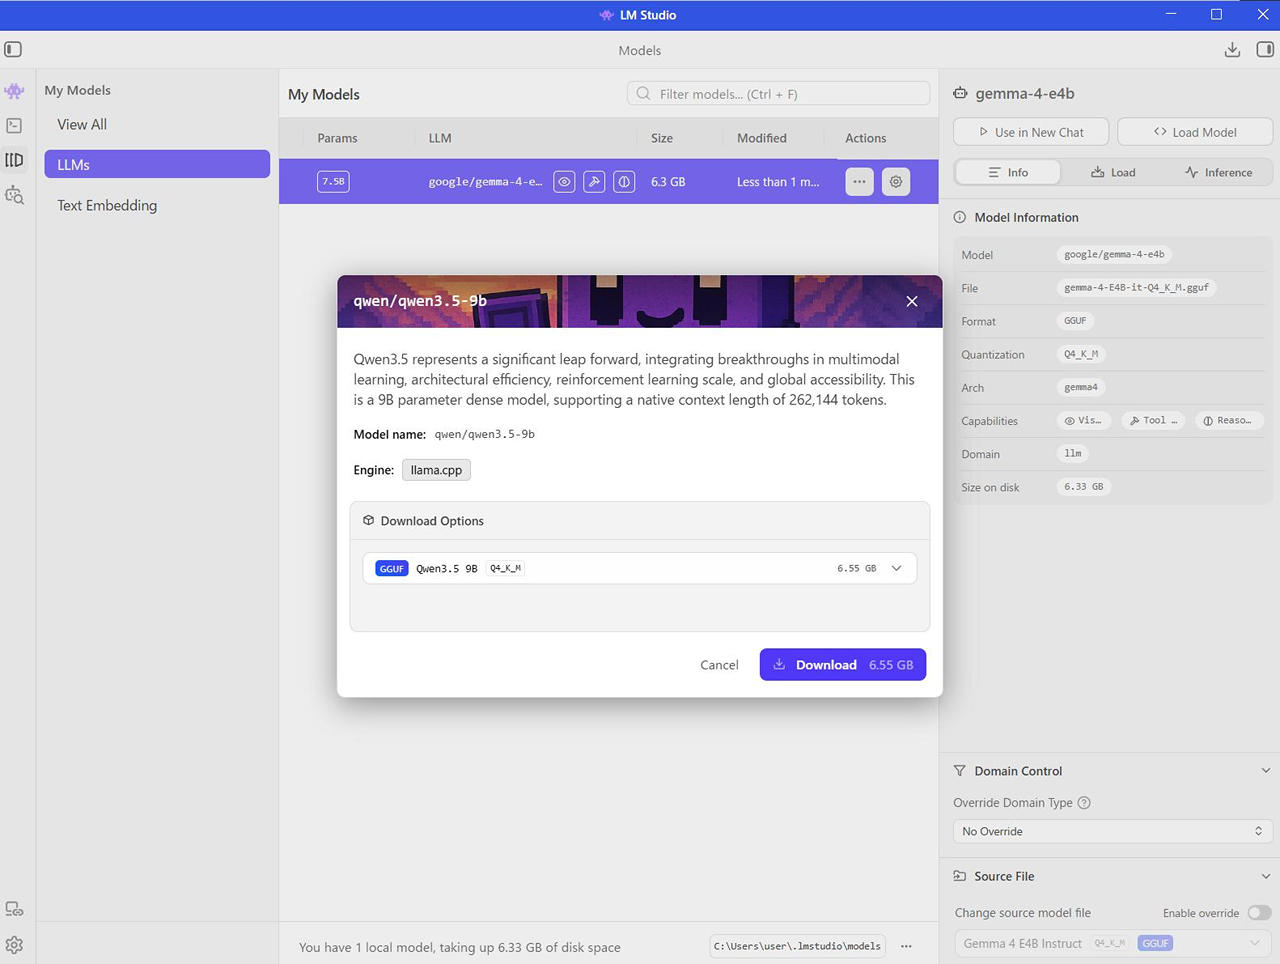Expand the Qwen3.5 9B Q4_K_M download option
This screenshot has width=1280, height=964.
pos(896,568)
